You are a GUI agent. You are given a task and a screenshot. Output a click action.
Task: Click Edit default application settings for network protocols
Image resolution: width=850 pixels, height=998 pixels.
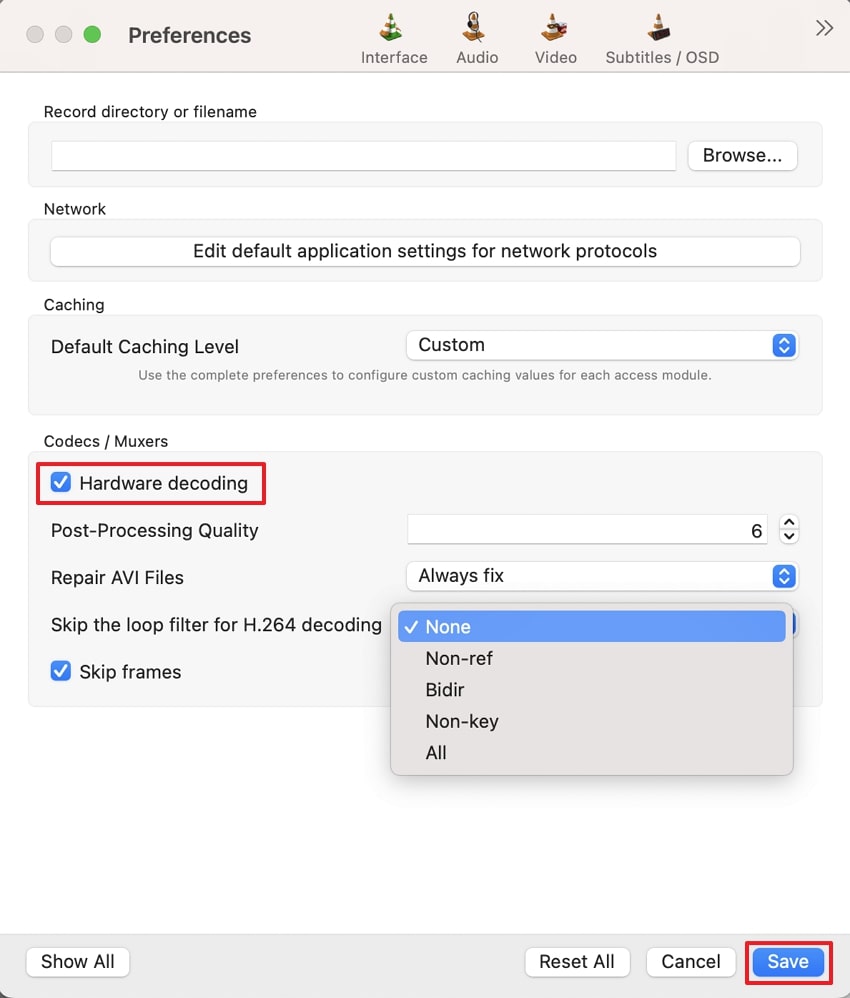425,251
